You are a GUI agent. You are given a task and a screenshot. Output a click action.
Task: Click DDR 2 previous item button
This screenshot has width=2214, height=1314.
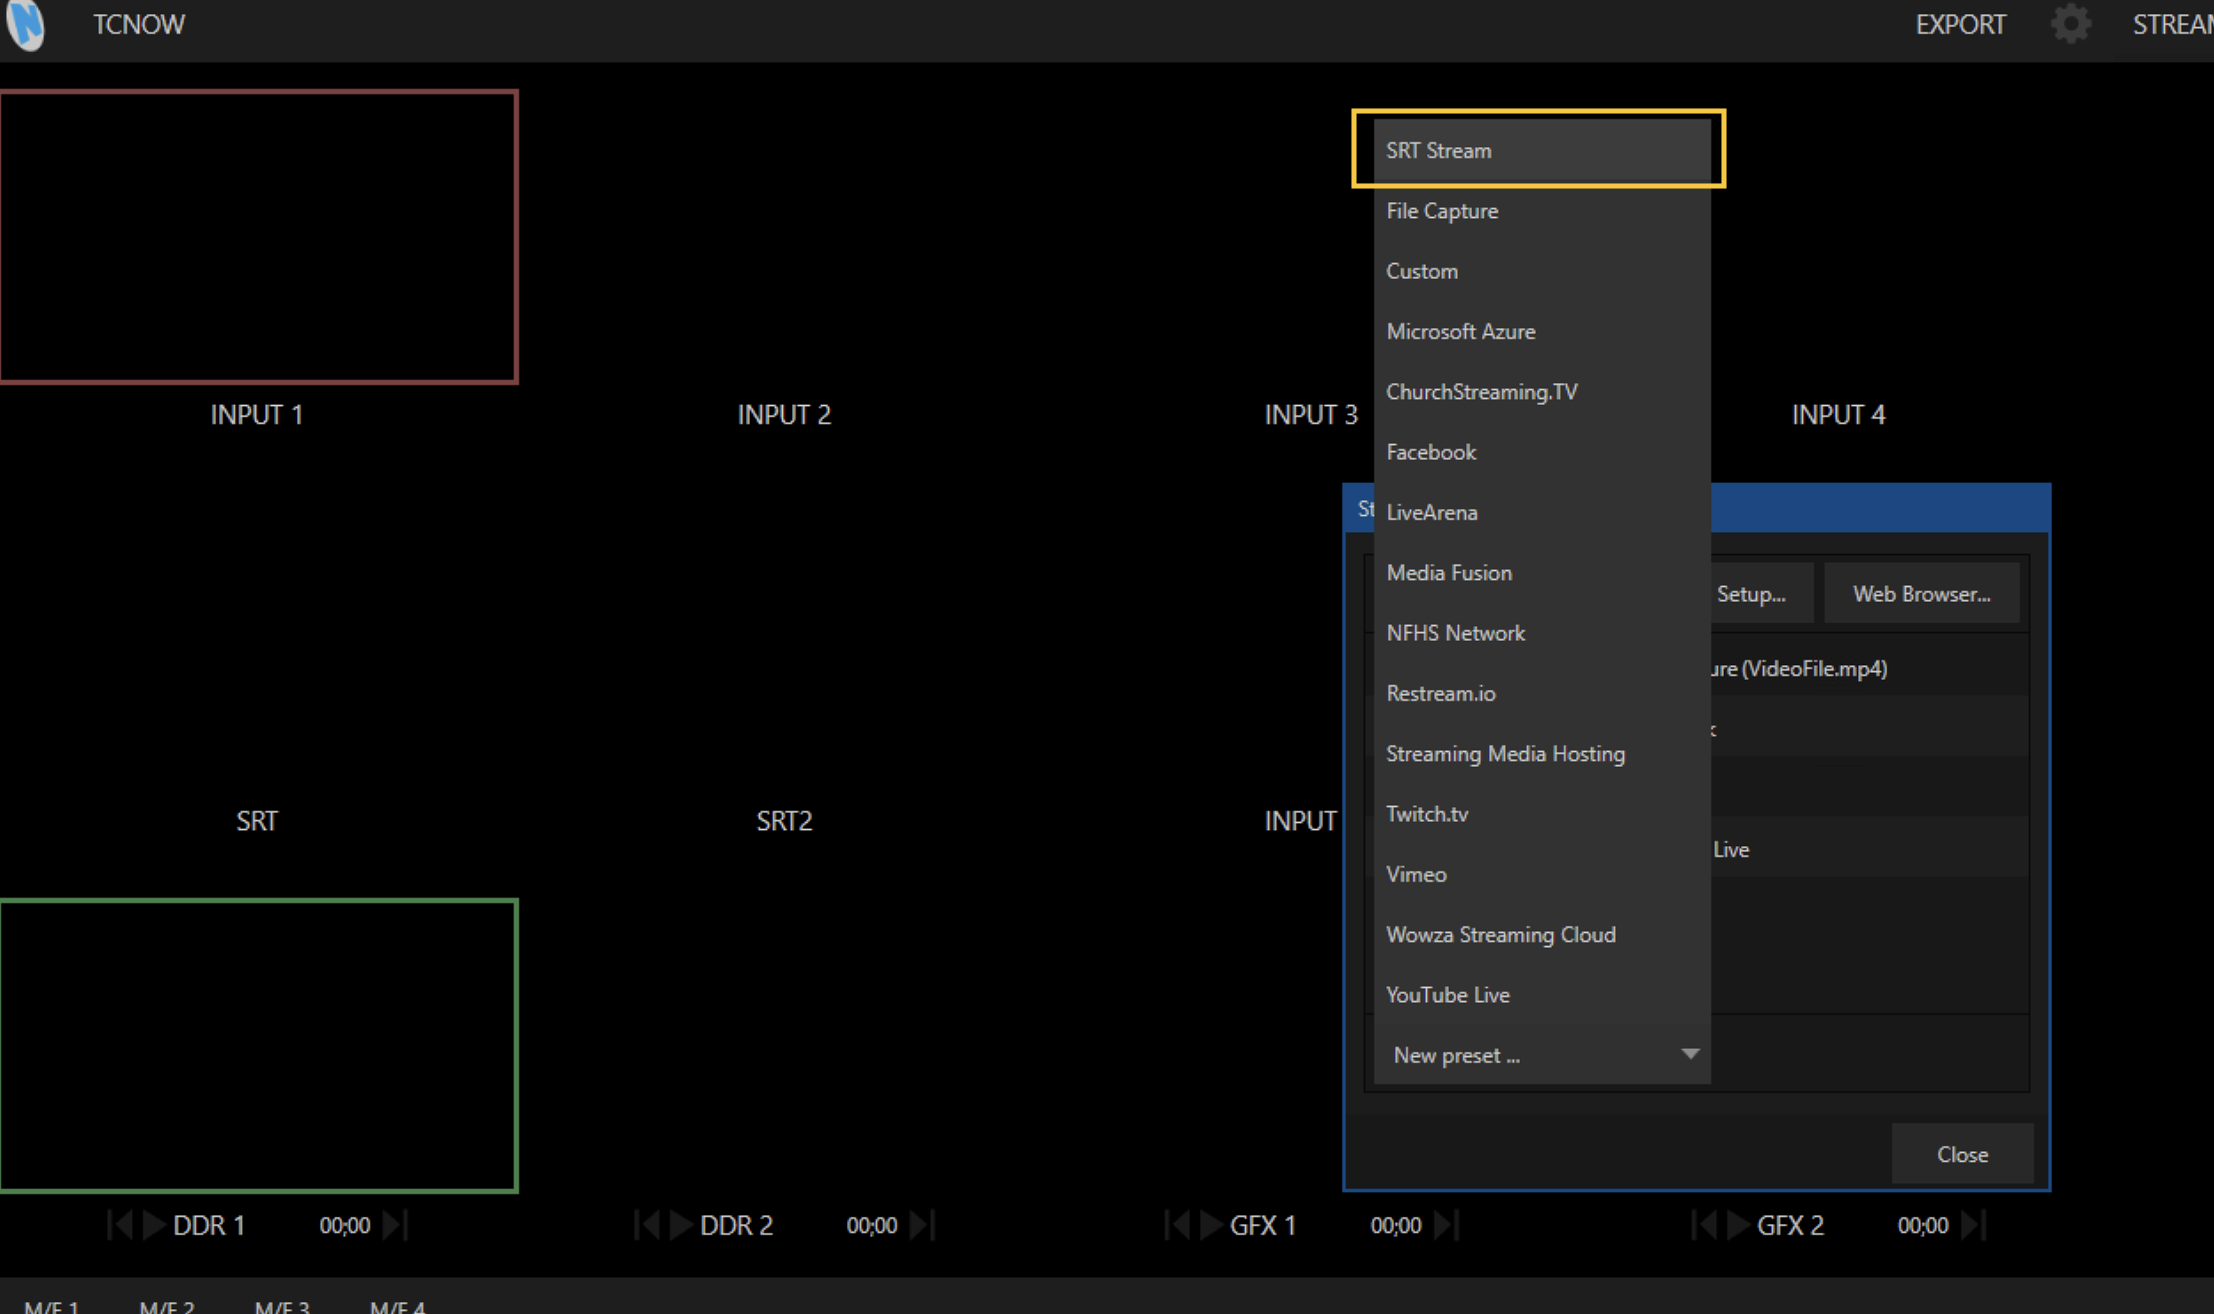point(647,1225)
